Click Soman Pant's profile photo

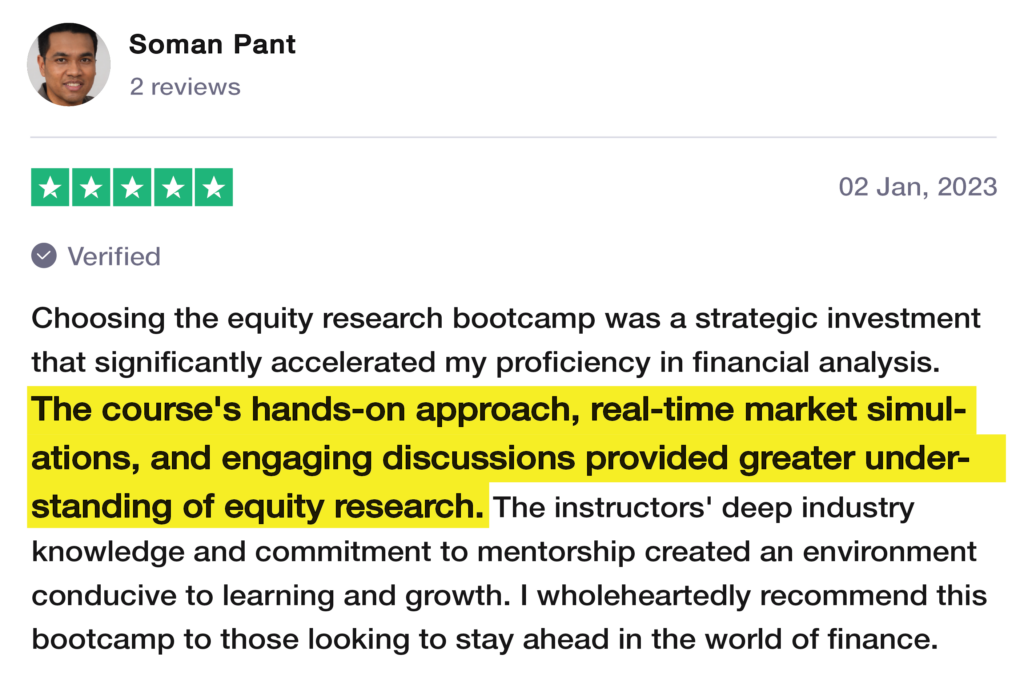pyautogui.click(x=69, y=64)
